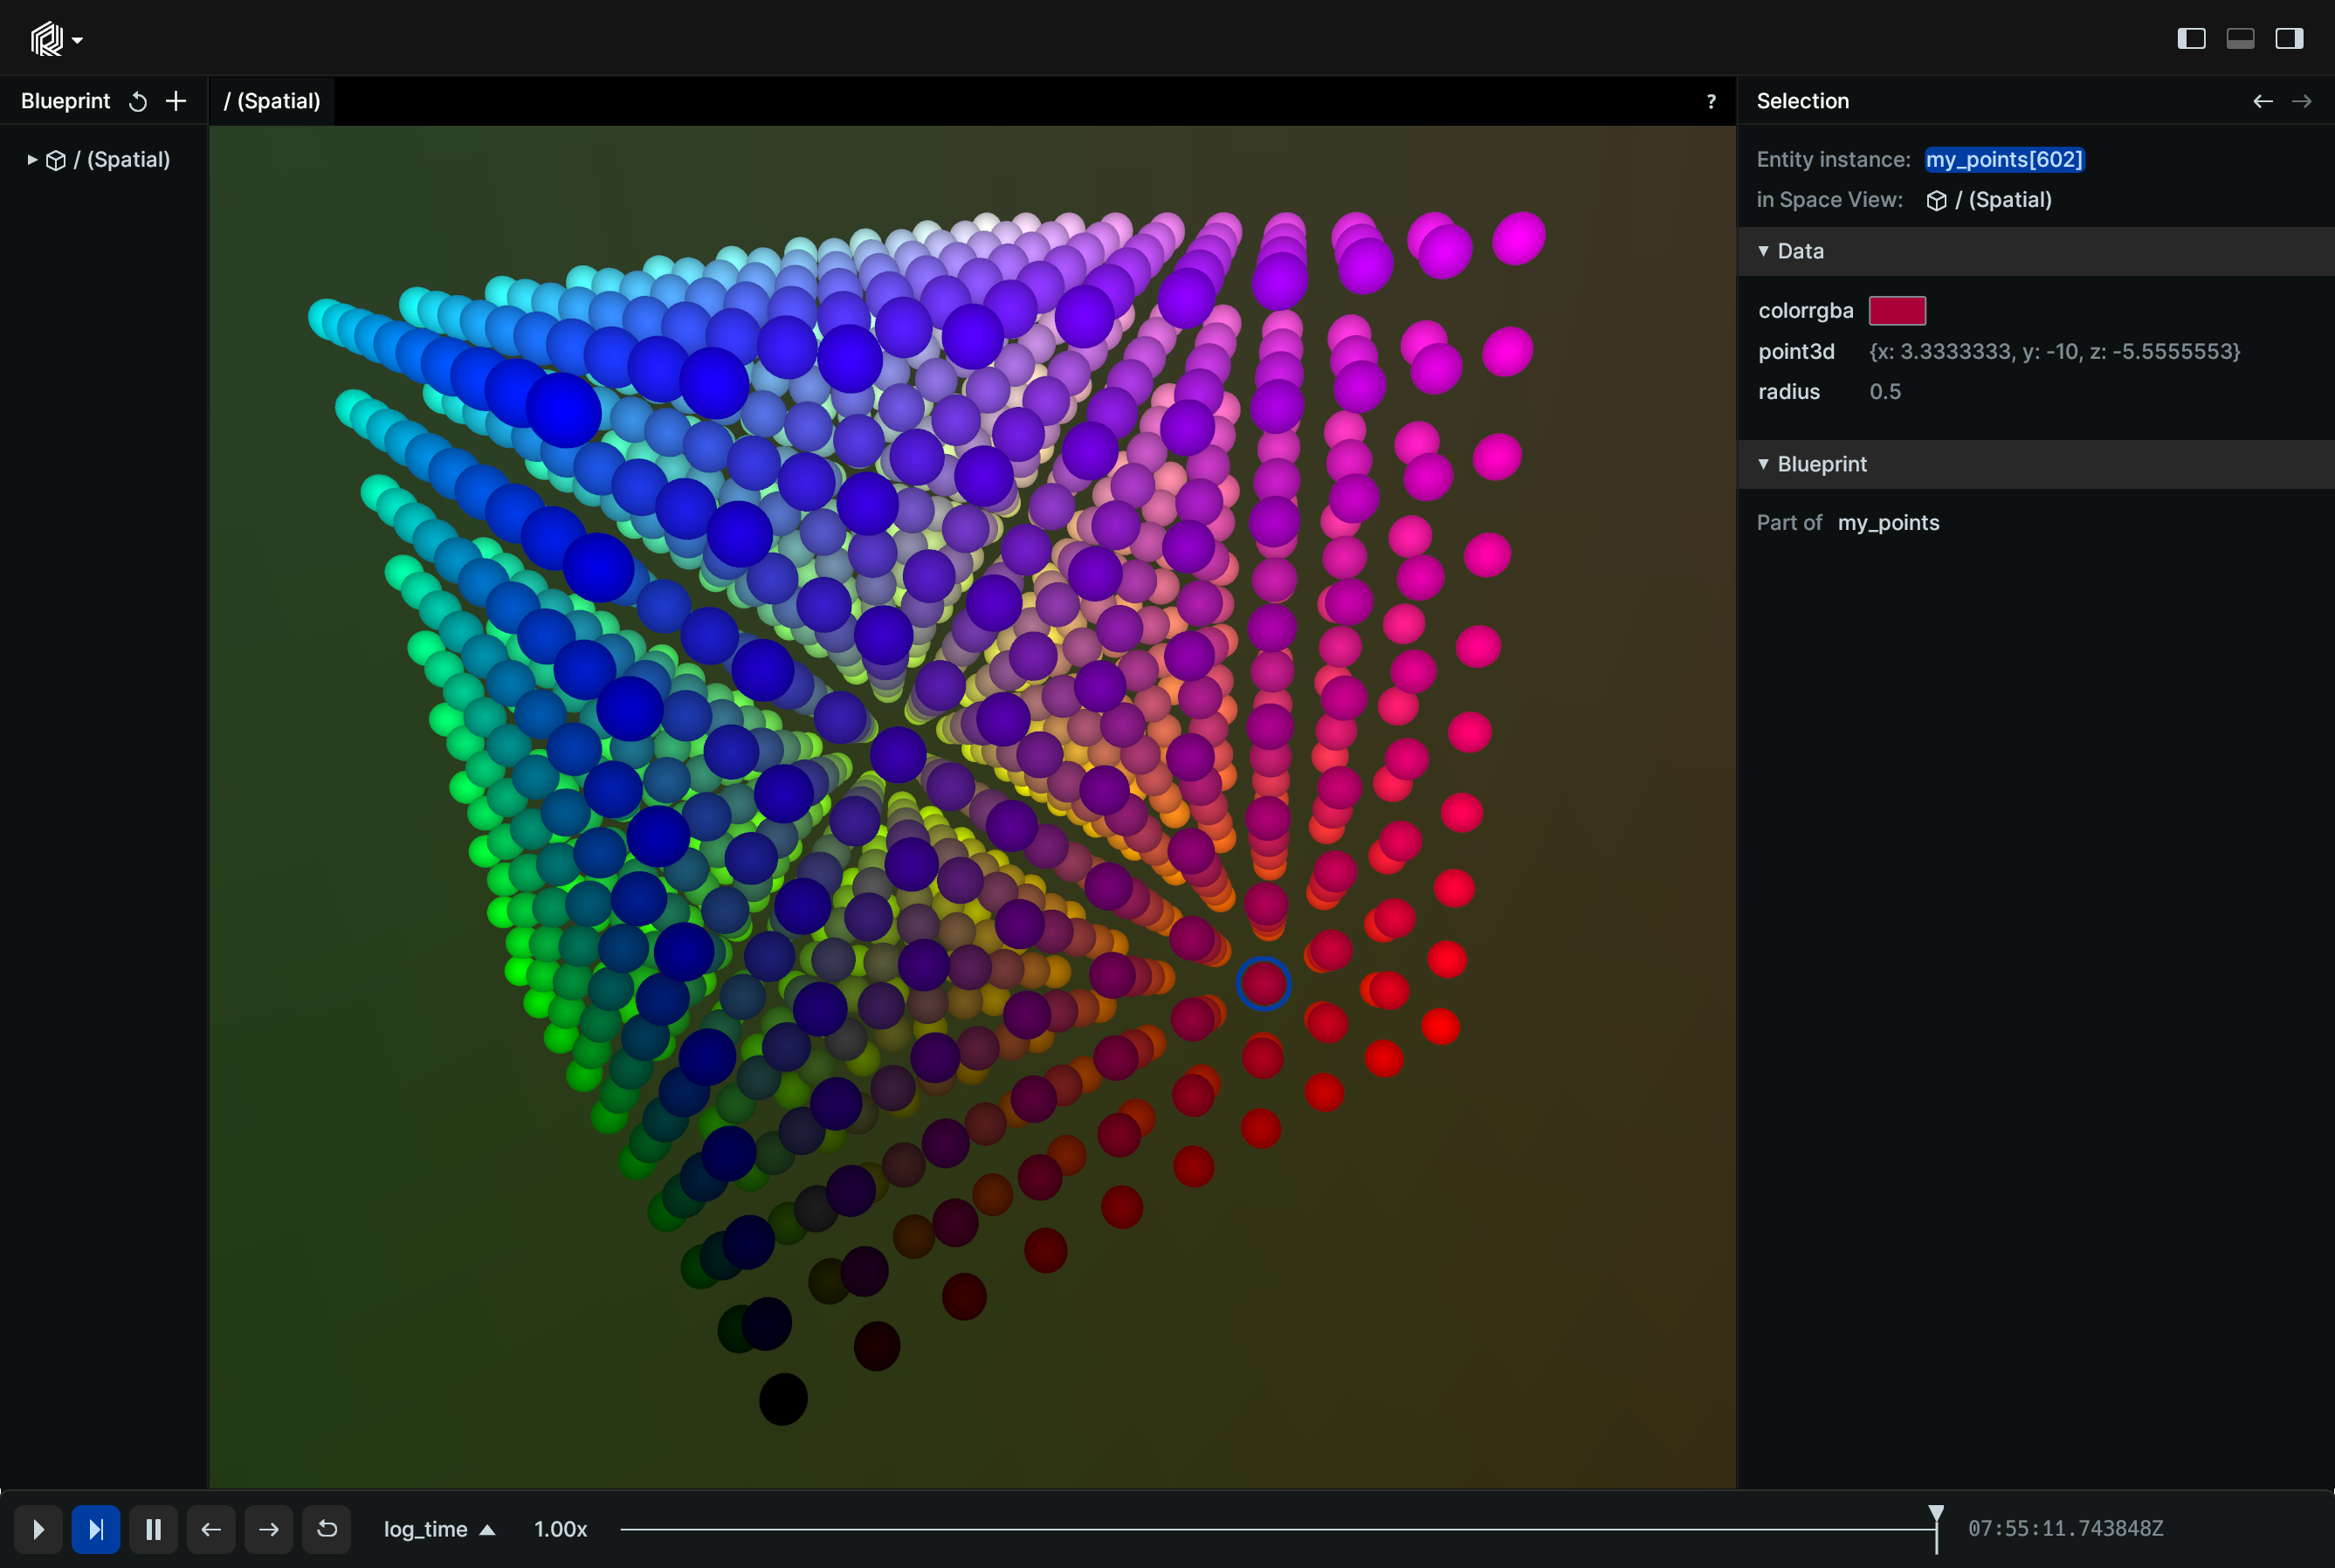Expand the / (Spatial) tree item
Image resolution: width=2335 pixels, height=1568 pixels.
[32, 159]
